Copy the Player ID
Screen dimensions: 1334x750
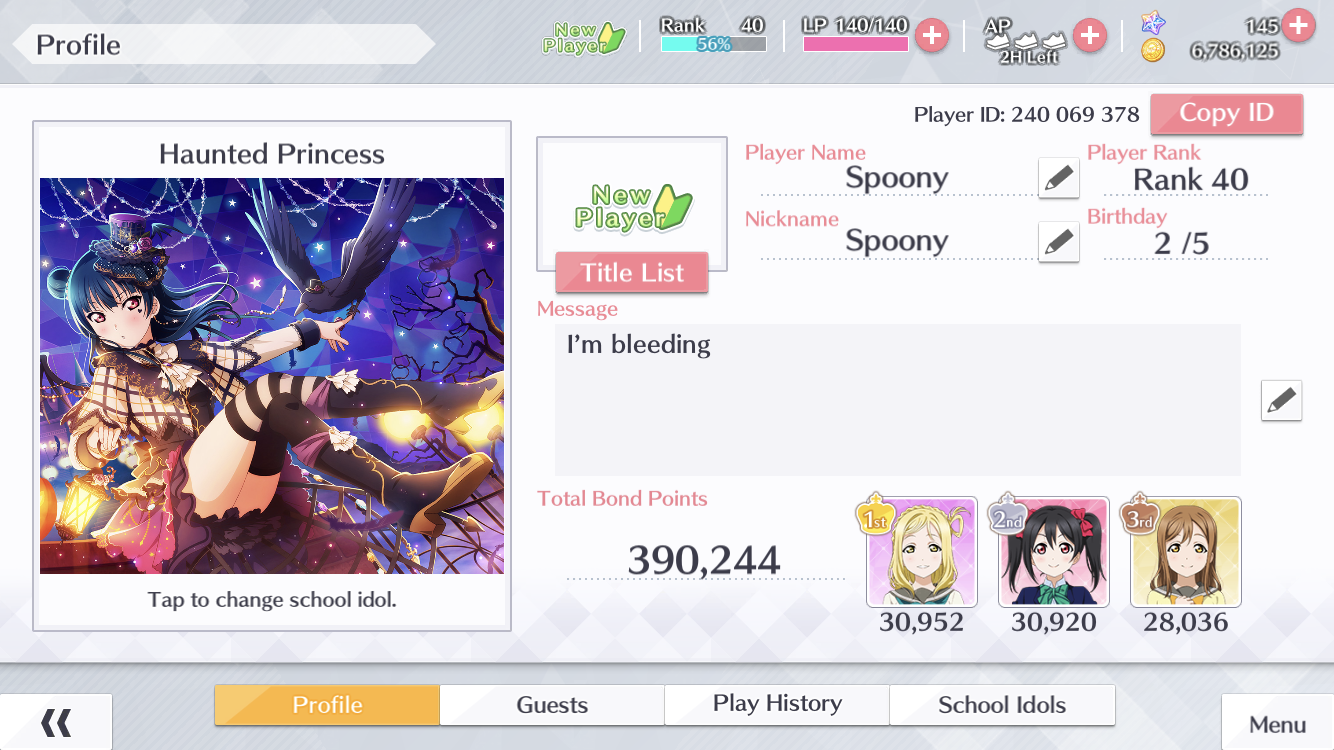click(1226, 114)
